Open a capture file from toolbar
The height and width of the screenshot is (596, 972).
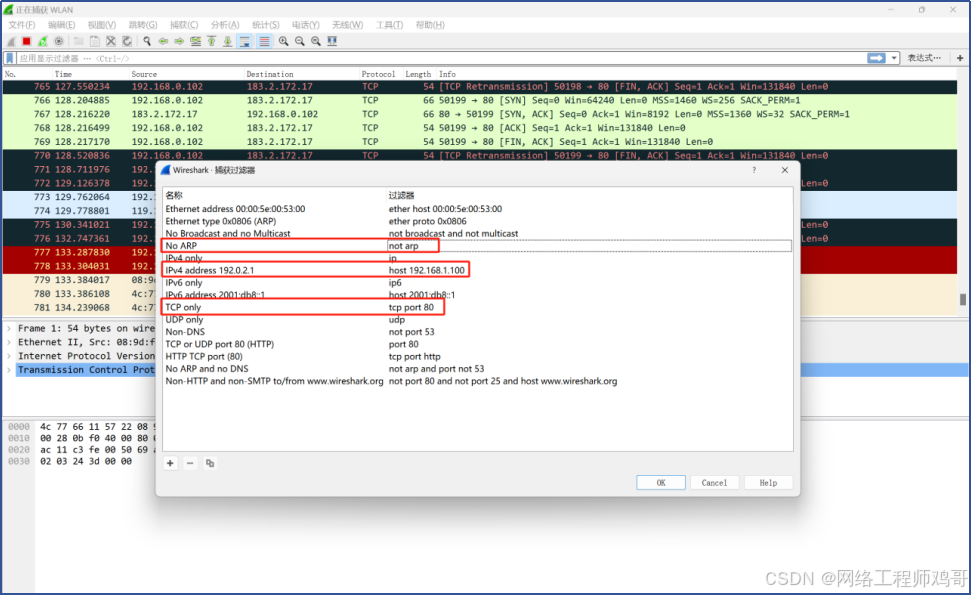coord(79,42)
